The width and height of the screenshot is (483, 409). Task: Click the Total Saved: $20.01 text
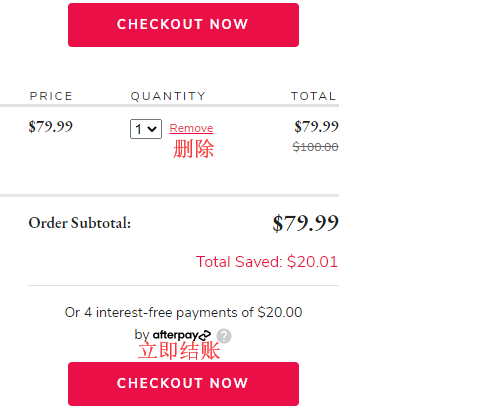click(x=267, y=262)
